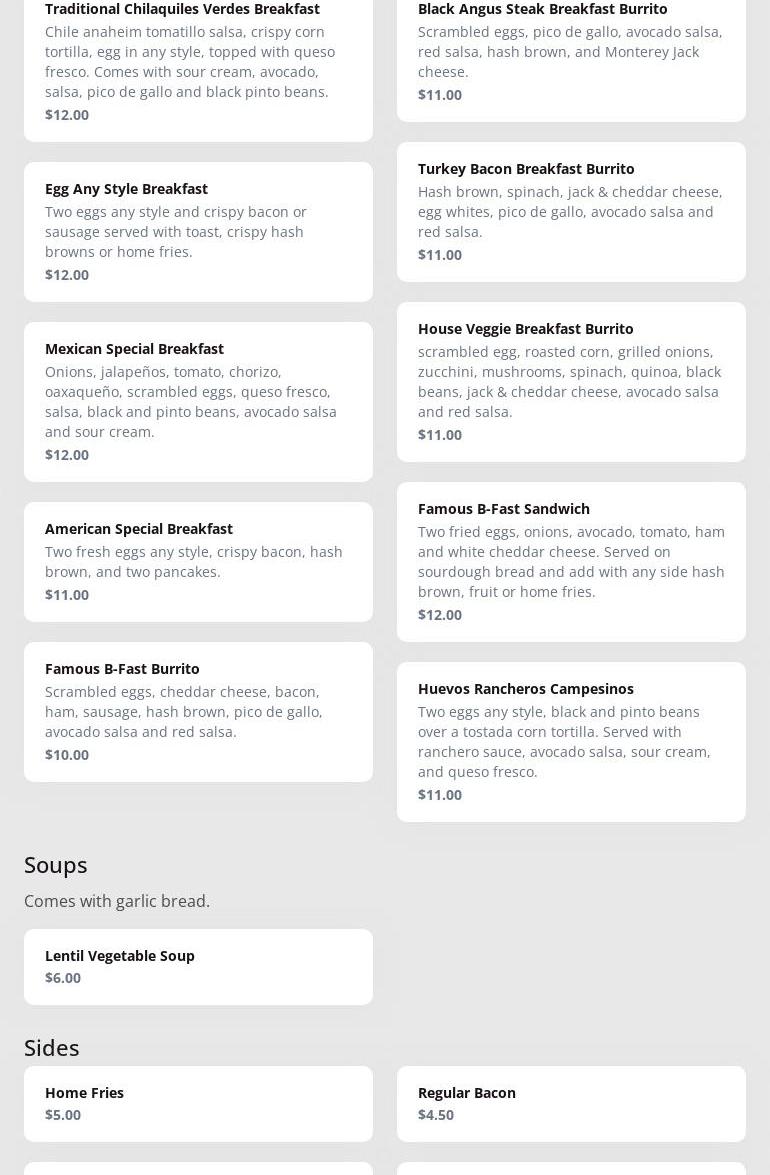Select House Veggie Breakfast Burrito
Viewport: 770px width, 1175px height.
click(571, 381)
